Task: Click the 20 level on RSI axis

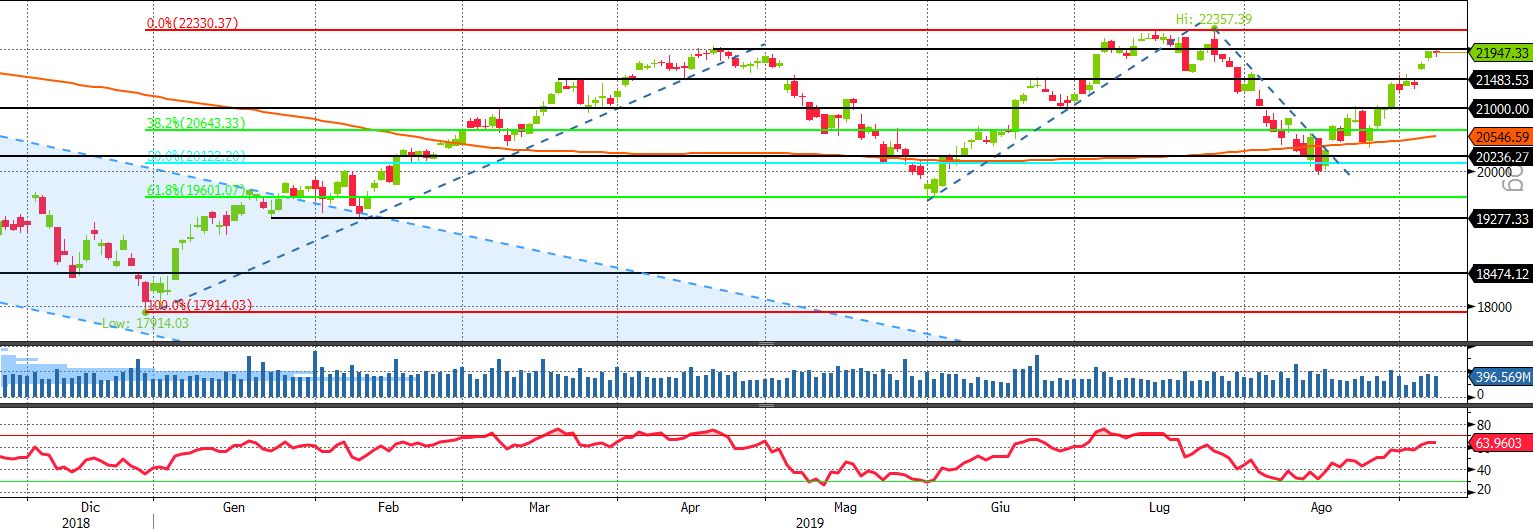Action: (x=1483, y=489)
